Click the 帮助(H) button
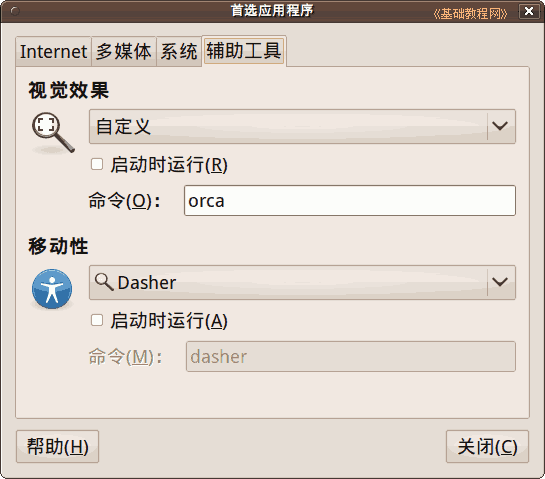The width and height of the screenshot is (545, 479). [57, 446]
